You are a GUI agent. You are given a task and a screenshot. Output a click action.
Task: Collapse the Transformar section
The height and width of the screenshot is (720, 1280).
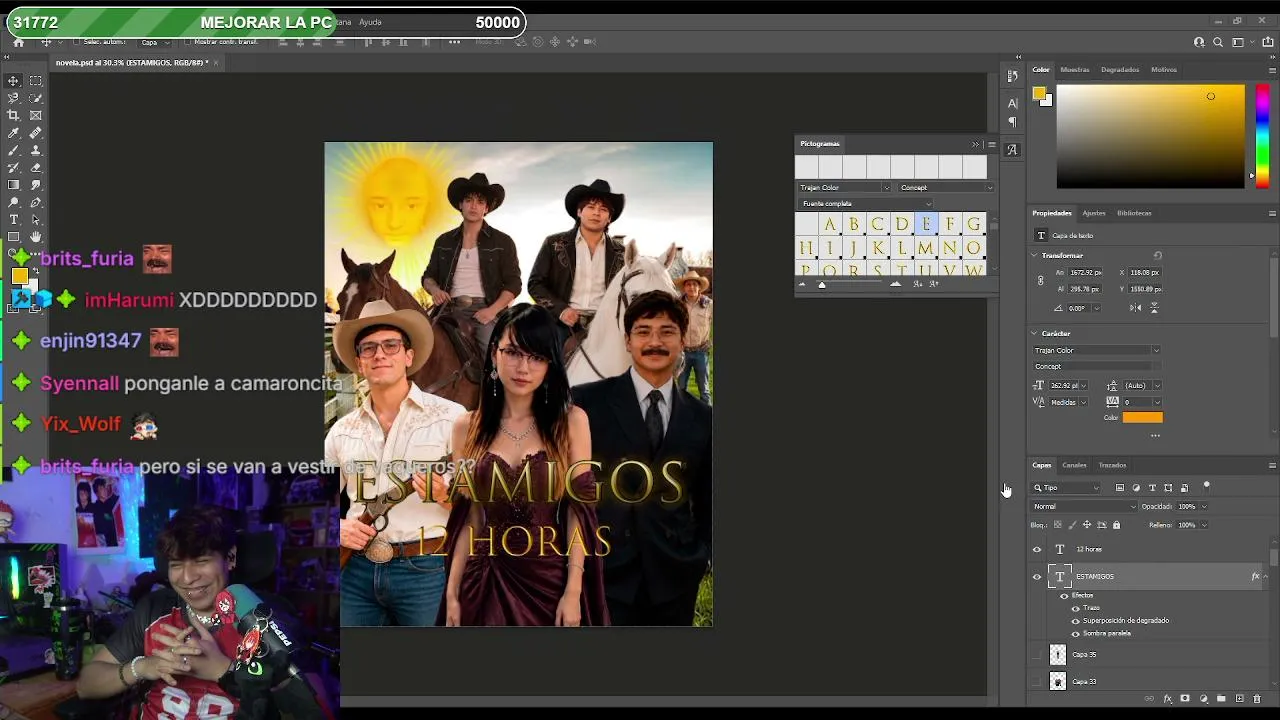(x=1035, y=256)
